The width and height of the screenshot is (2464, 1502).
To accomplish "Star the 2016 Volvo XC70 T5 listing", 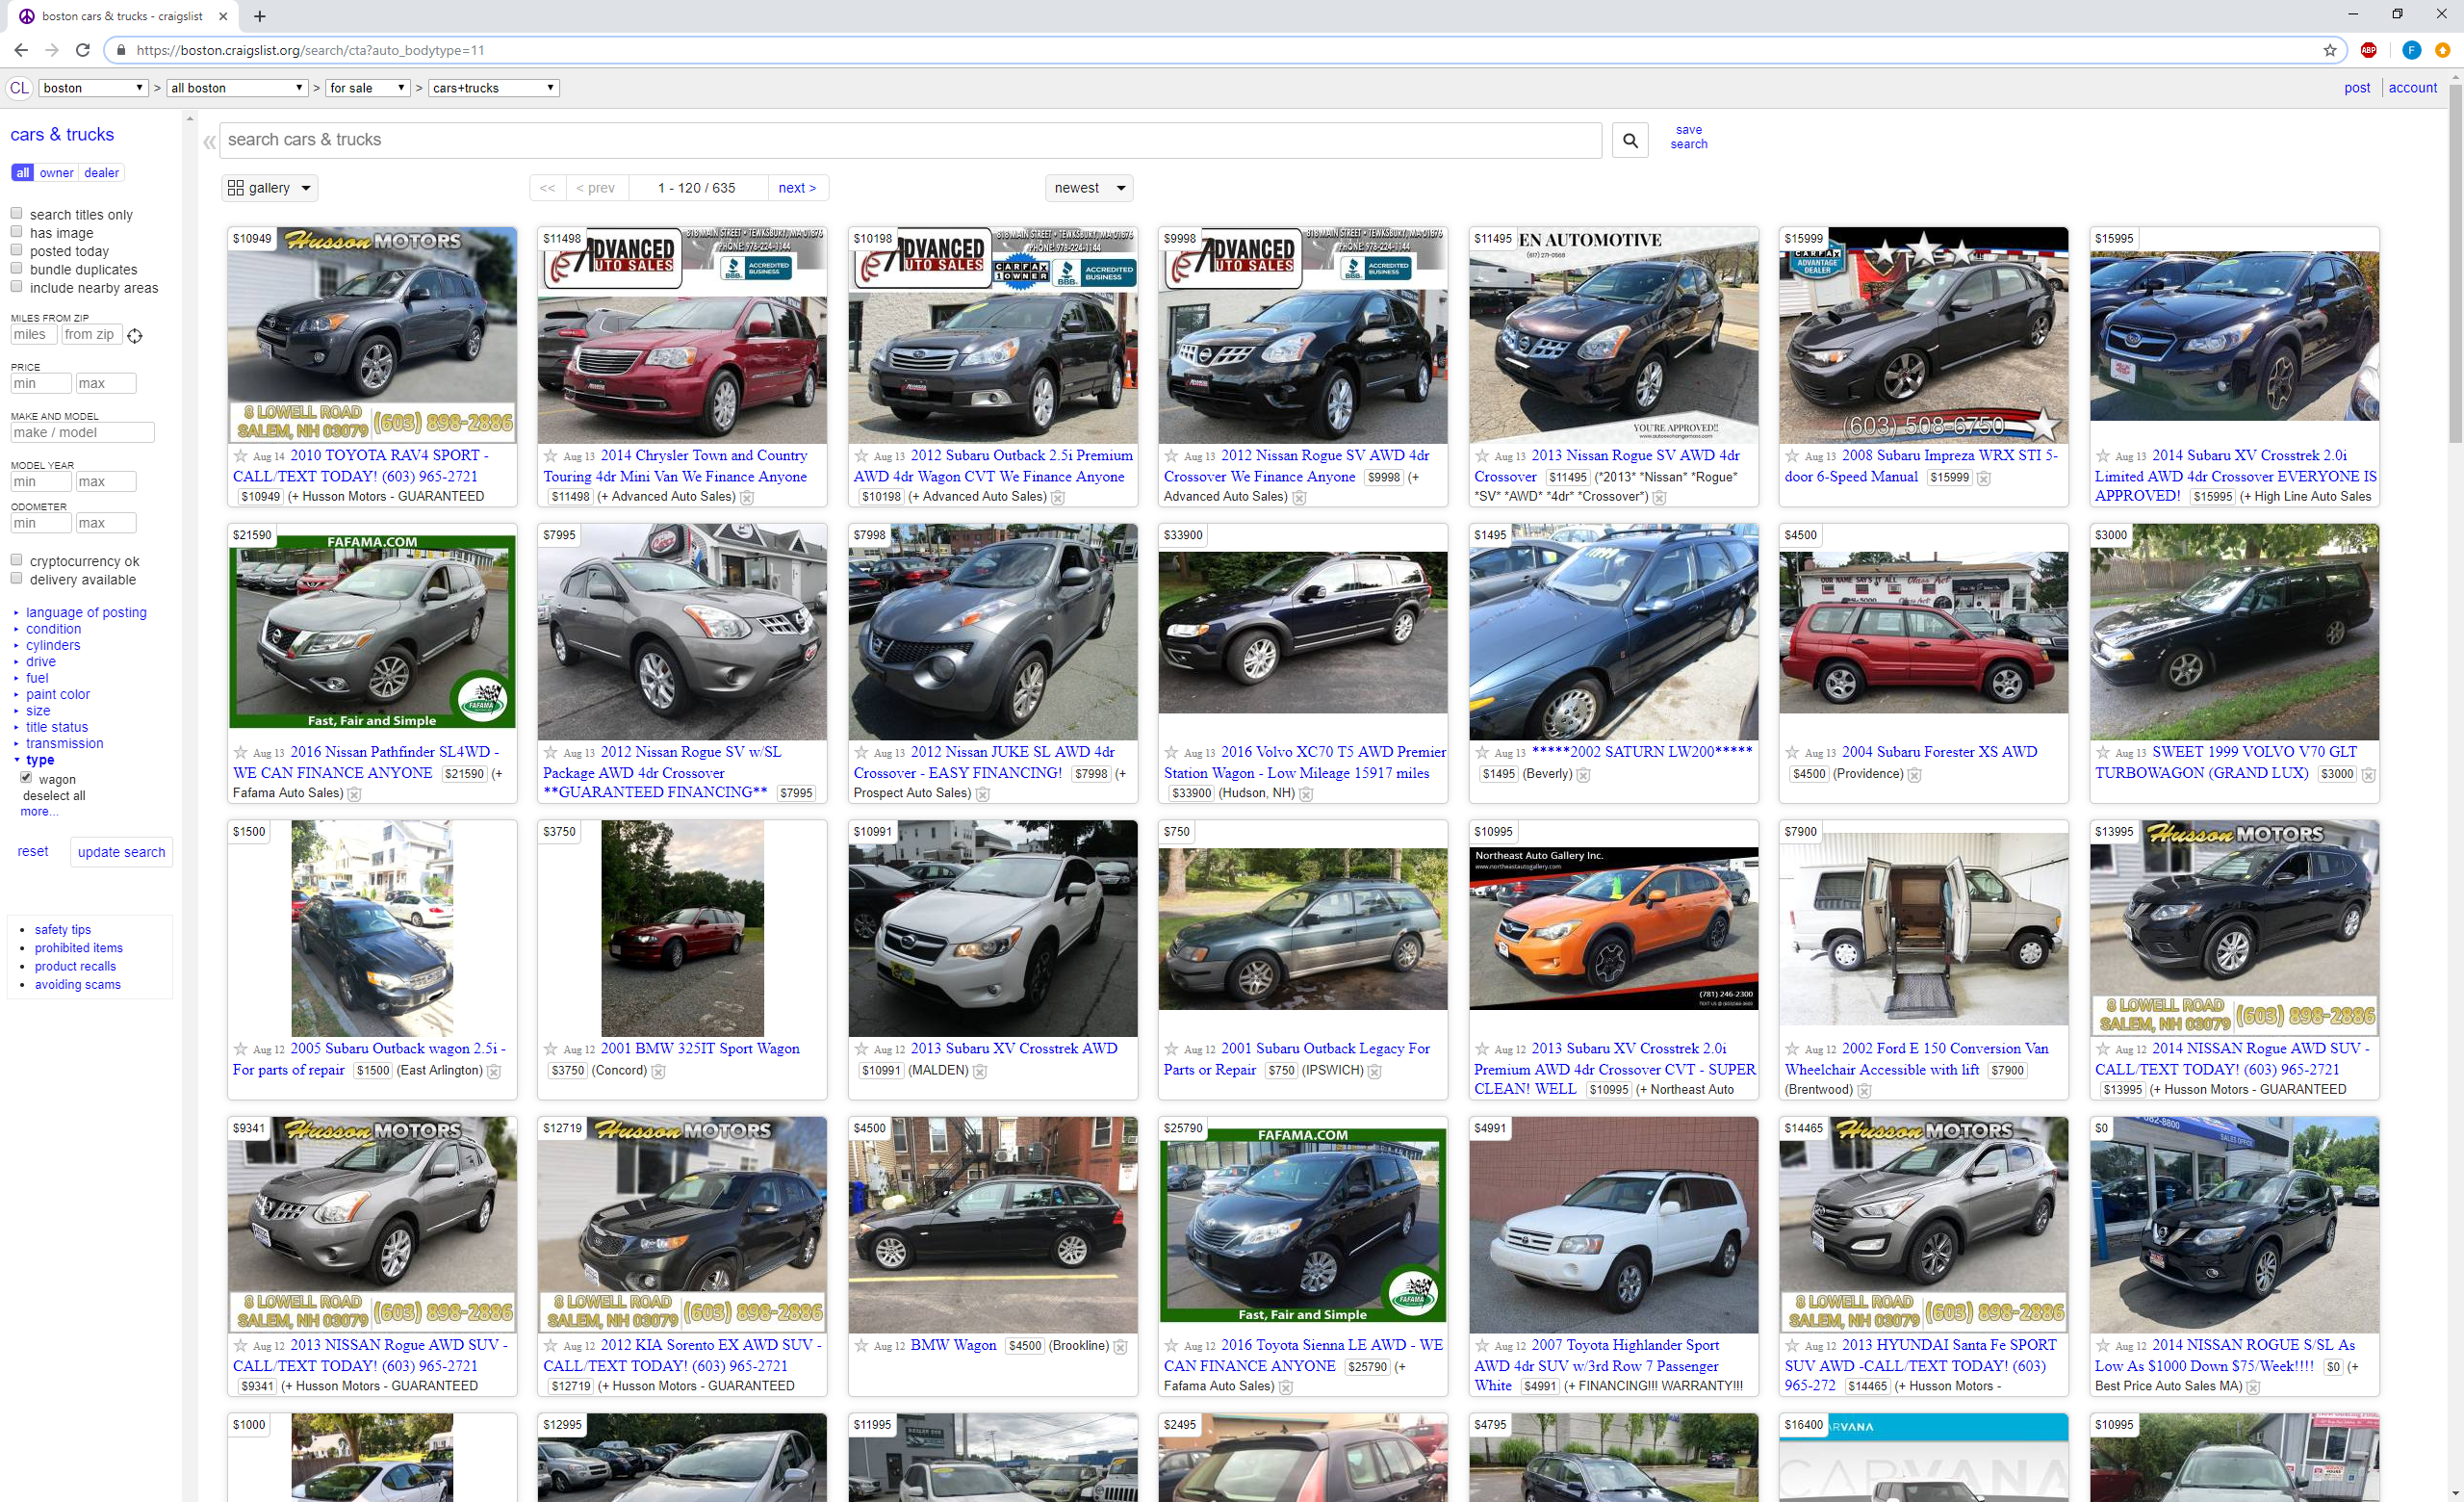I will pos(1171,752).
